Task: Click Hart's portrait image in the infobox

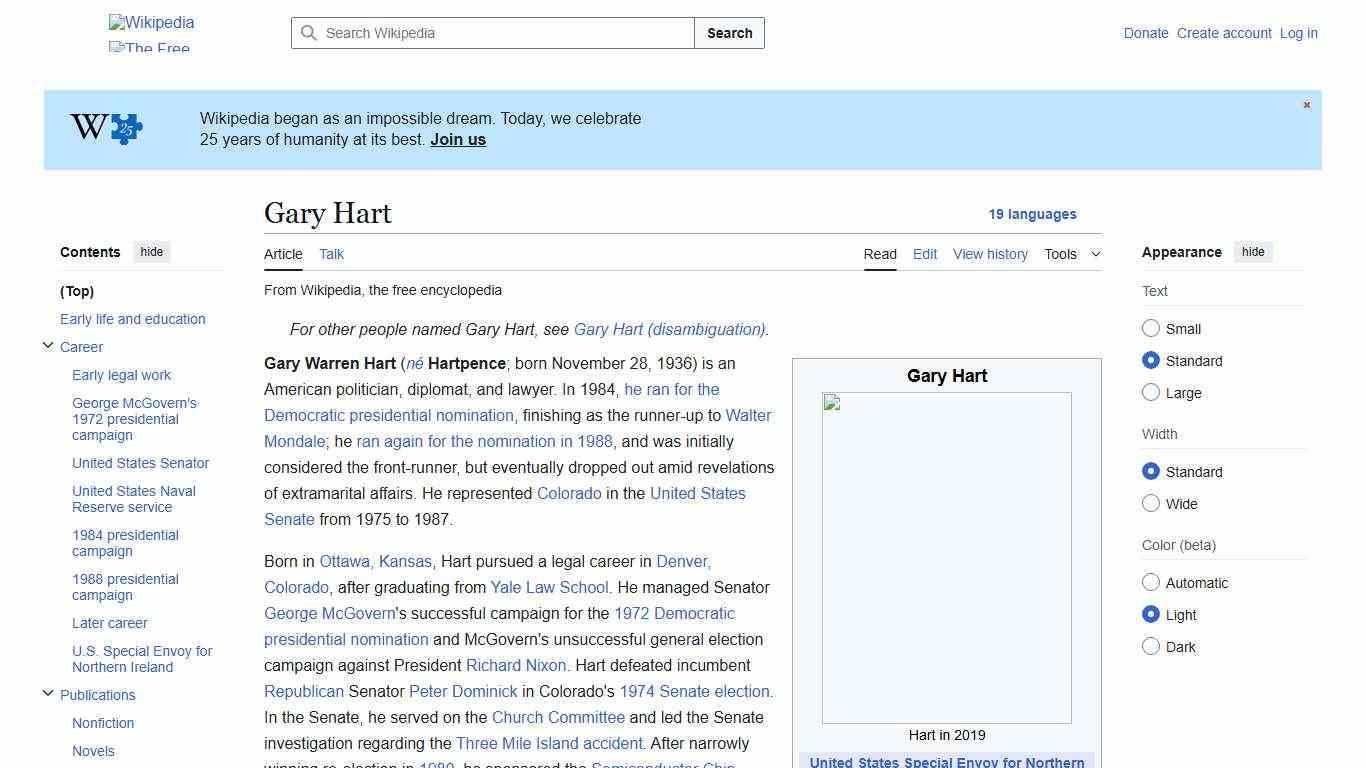Action: (946, 557)
